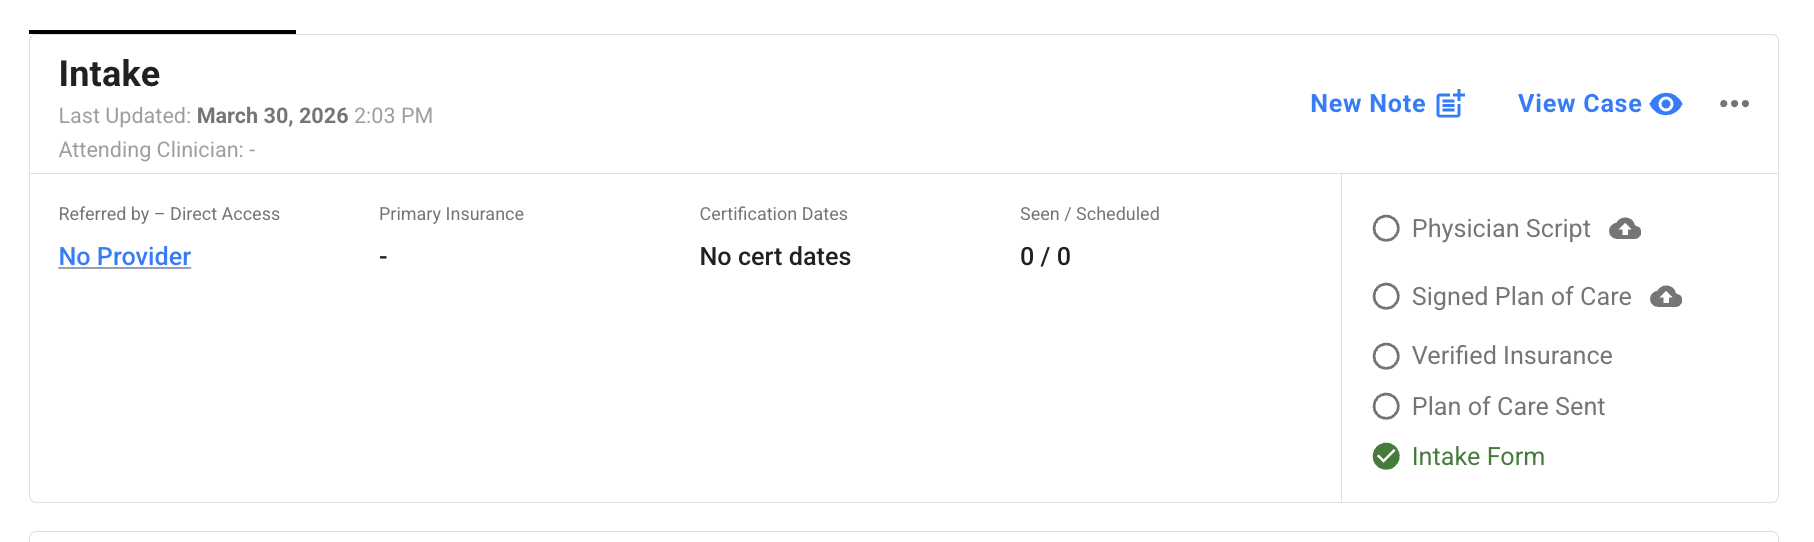Click the New Note text button
This screenshot has width=1814, height=542.
click(x=1367, y=104)
